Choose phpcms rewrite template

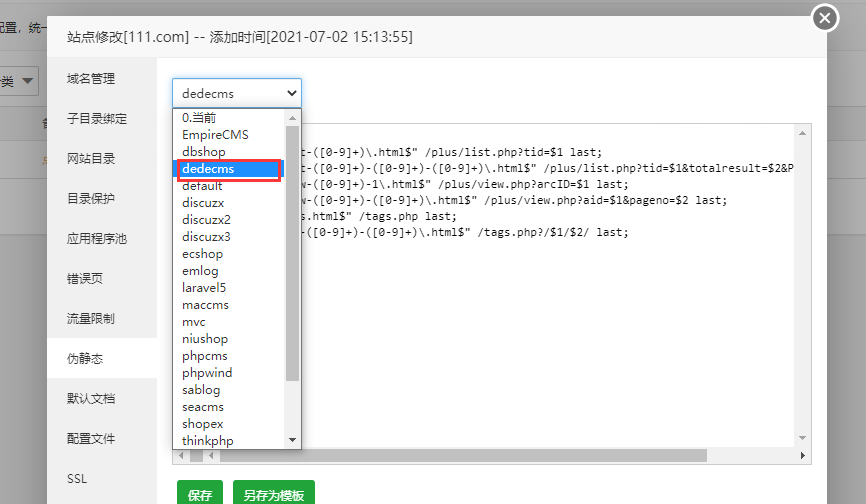(x=229, y=356)
